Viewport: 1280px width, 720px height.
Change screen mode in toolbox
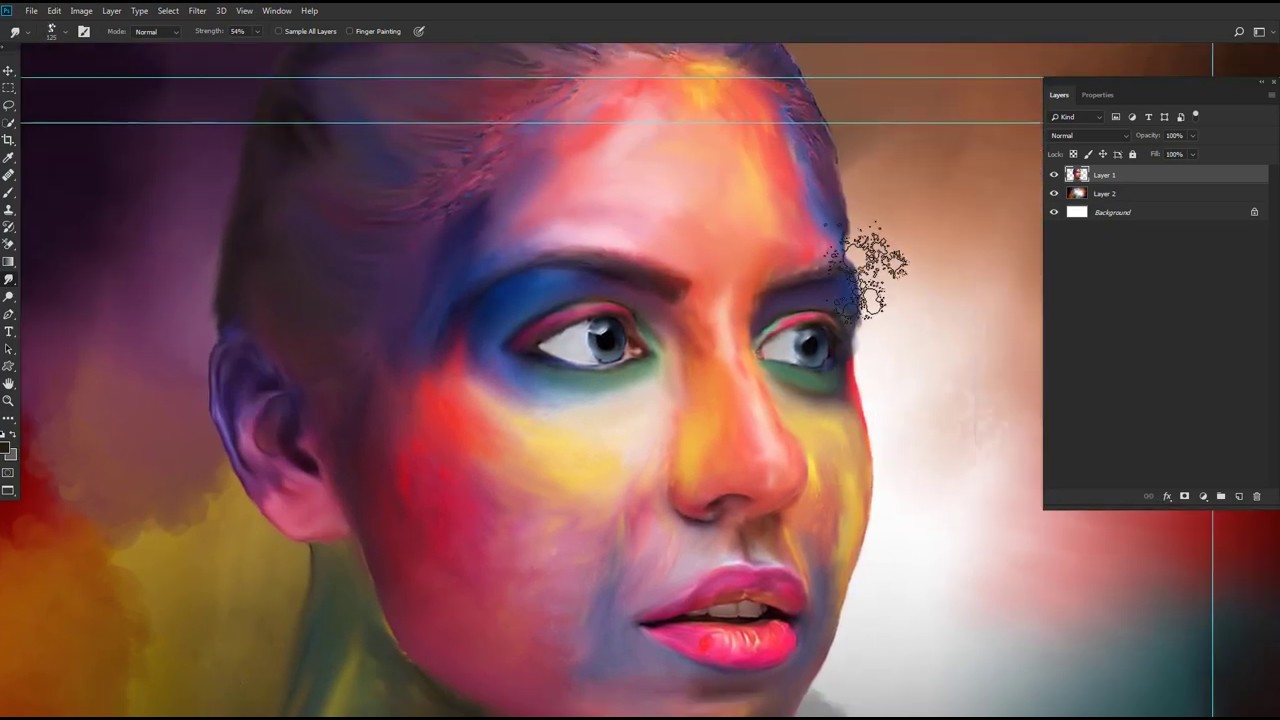(8, 490)
